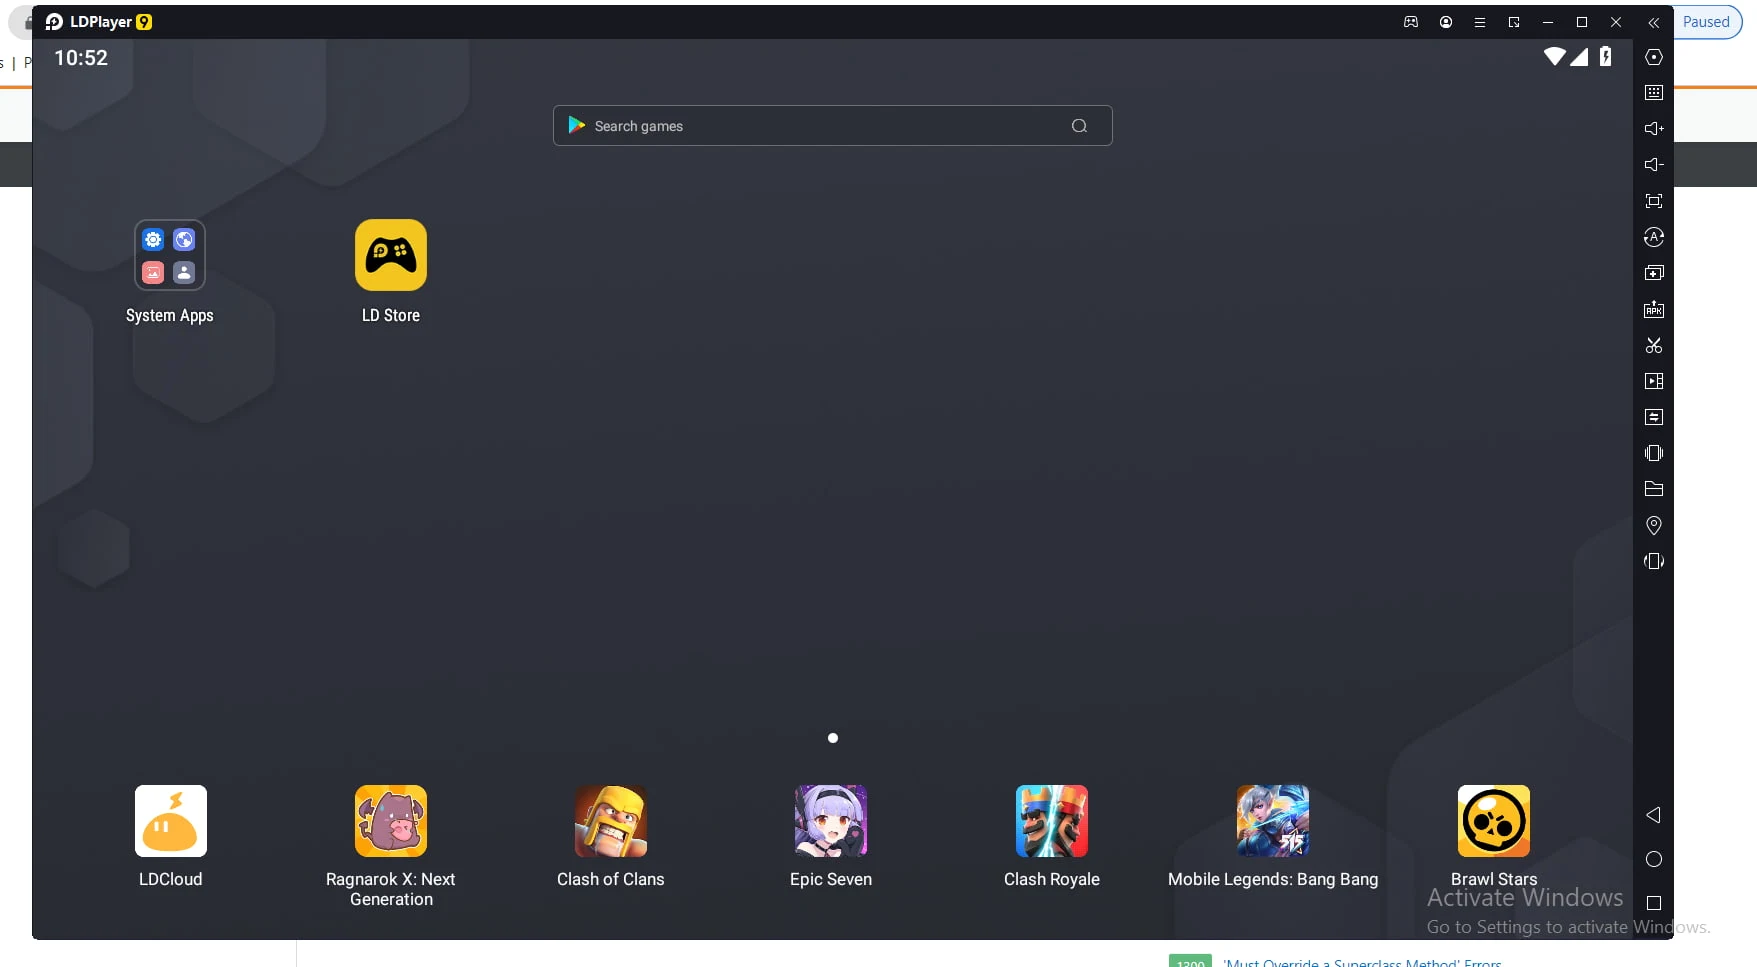Take a screenshot with scissors icon
Image resolution: width=1757 pixels, height=967 pixels.
[x=1654, y=345]
